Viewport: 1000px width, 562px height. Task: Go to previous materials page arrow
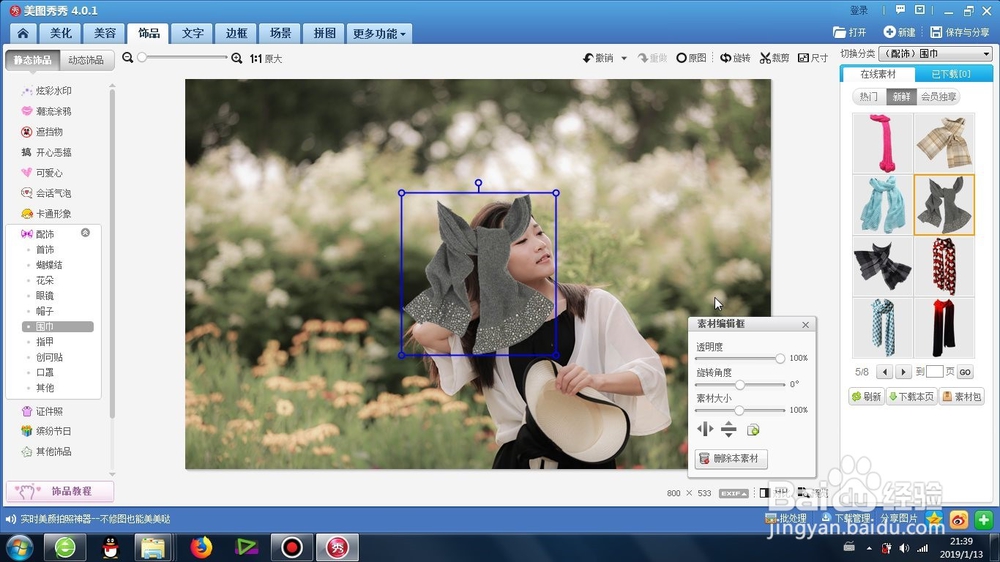(x=884, y=372)
